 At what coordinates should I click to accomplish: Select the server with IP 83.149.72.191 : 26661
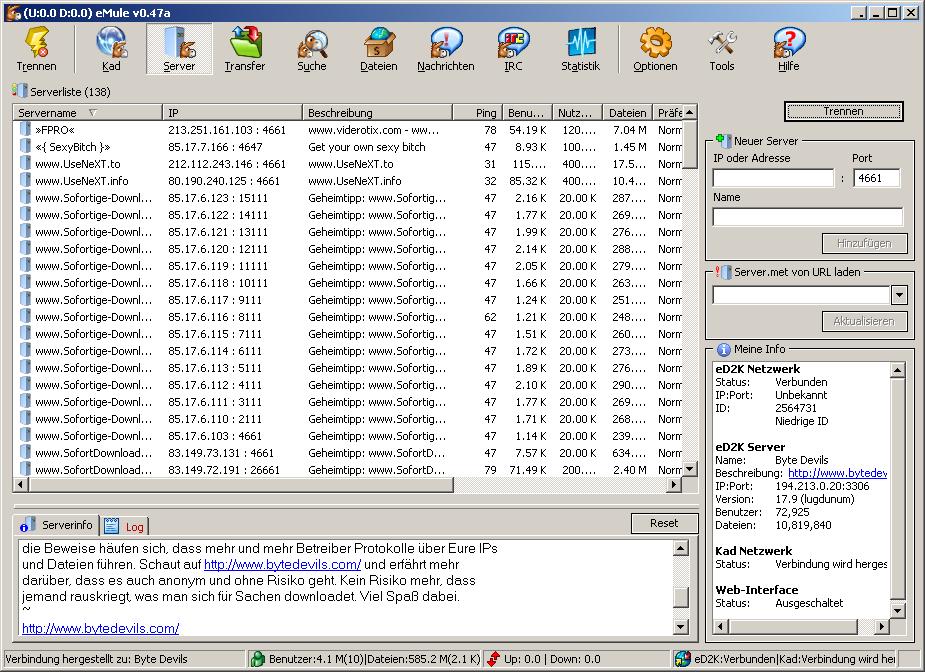click(347, 470)
